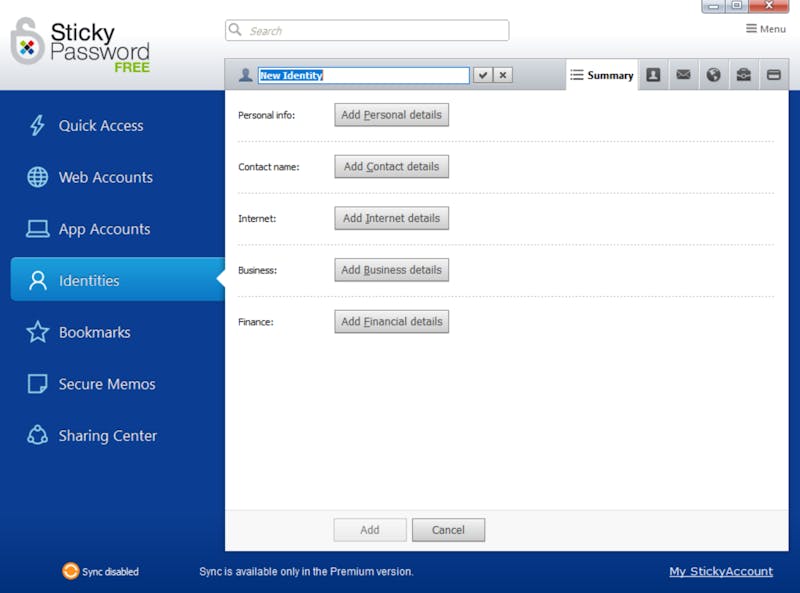The height and width of the screenshot is (593, 800).
Task: Click Add Personal details button
Action: (391, 115)
